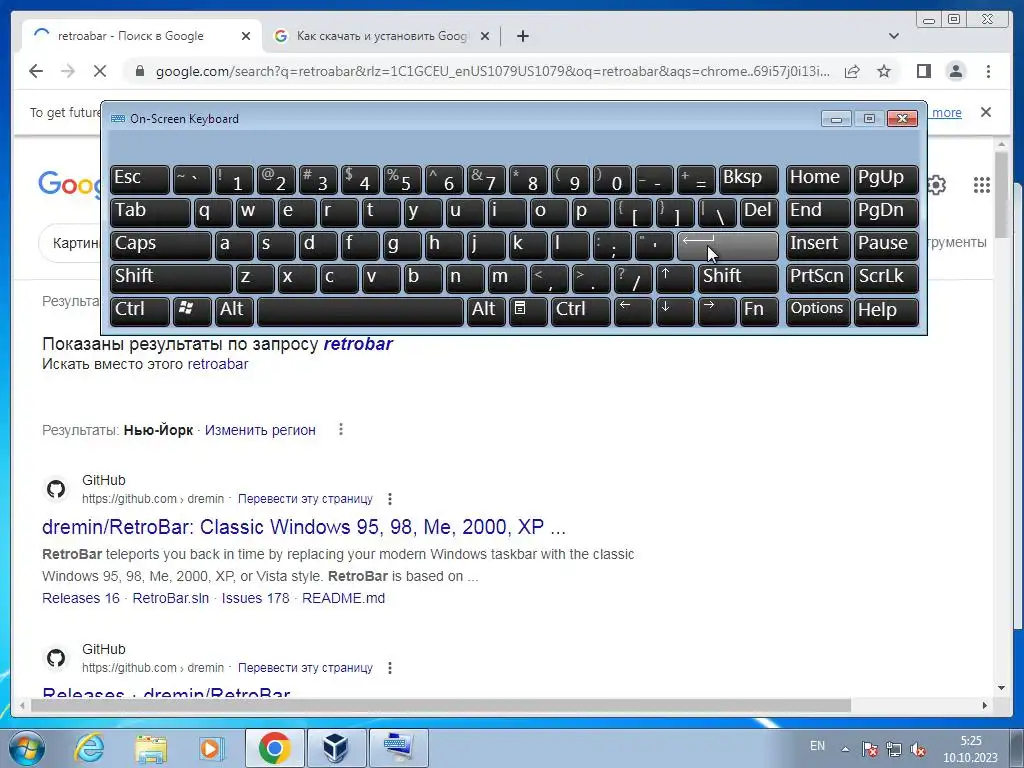Click the up arrow key on On-Screen Keyboard
The width and height of the screenshot is (1024, 768).
675,278
